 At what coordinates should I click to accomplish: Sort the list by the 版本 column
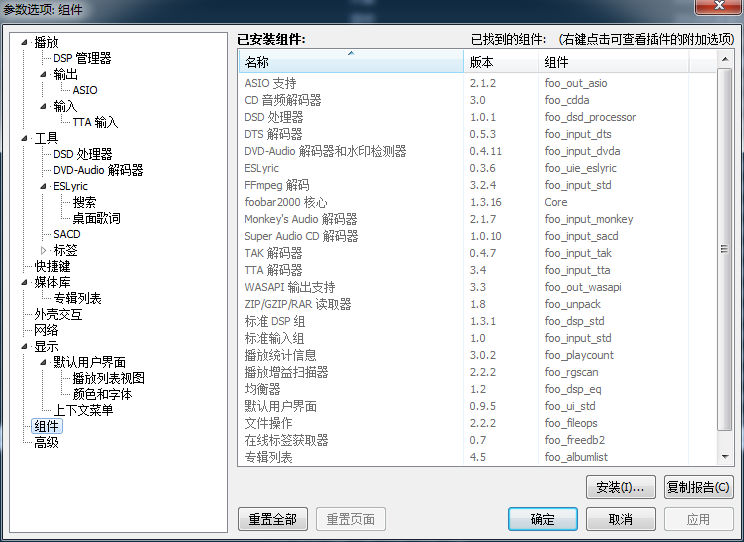[500, 62]
